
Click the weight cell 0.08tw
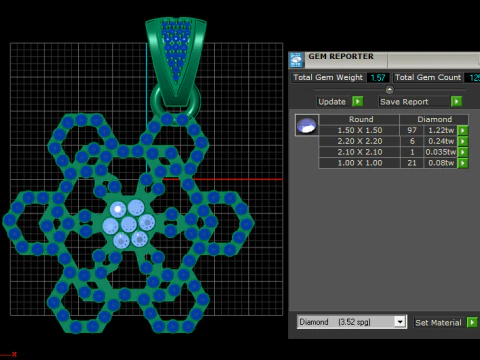pyautogui.click(x=441, y=163)
